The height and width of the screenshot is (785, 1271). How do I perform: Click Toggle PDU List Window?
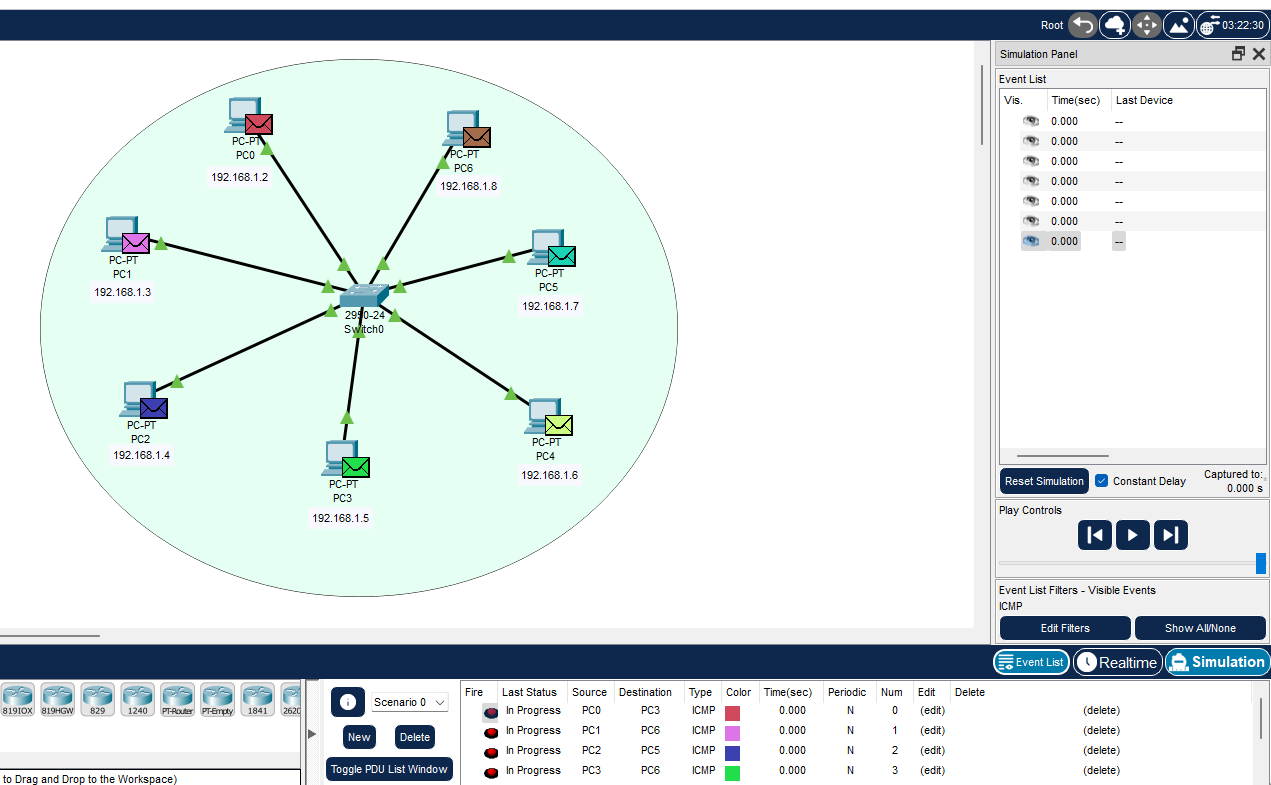coord(389,769)
